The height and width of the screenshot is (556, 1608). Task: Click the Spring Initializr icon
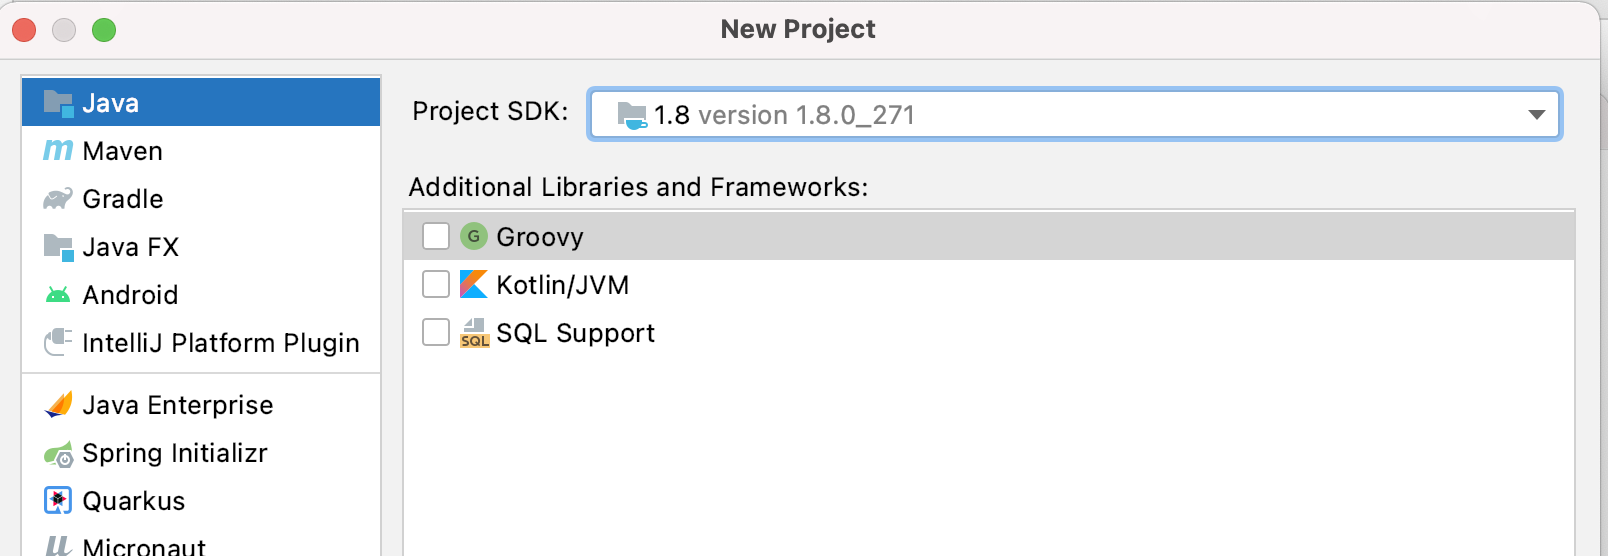pyautogui.click(x=58, y=453)
